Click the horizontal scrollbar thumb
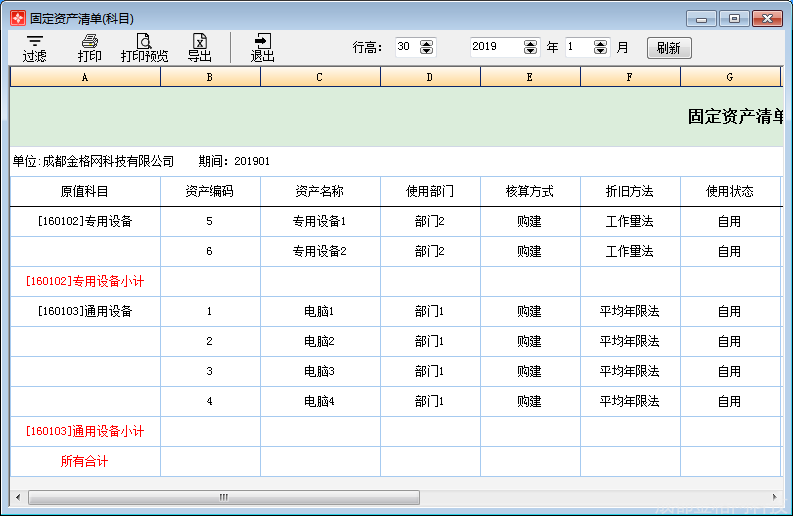This screenshot has width=793, height=516. 224,497
